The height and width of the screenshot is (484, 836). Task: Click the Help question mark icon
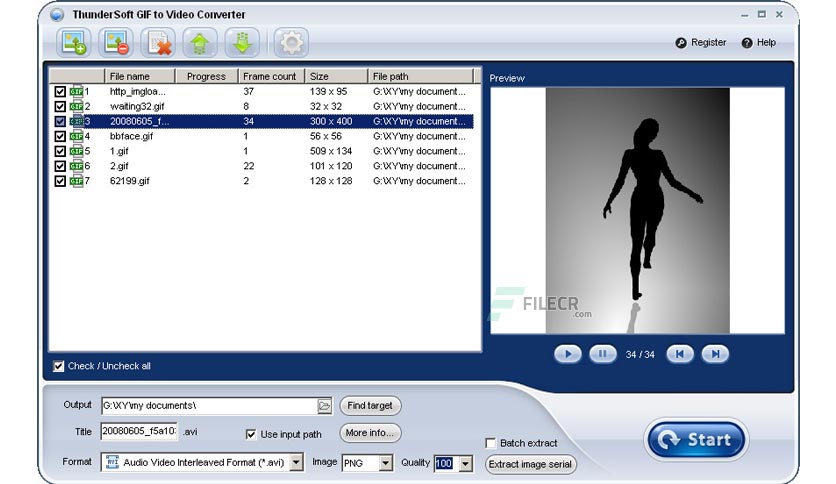(x=747, y=43)
